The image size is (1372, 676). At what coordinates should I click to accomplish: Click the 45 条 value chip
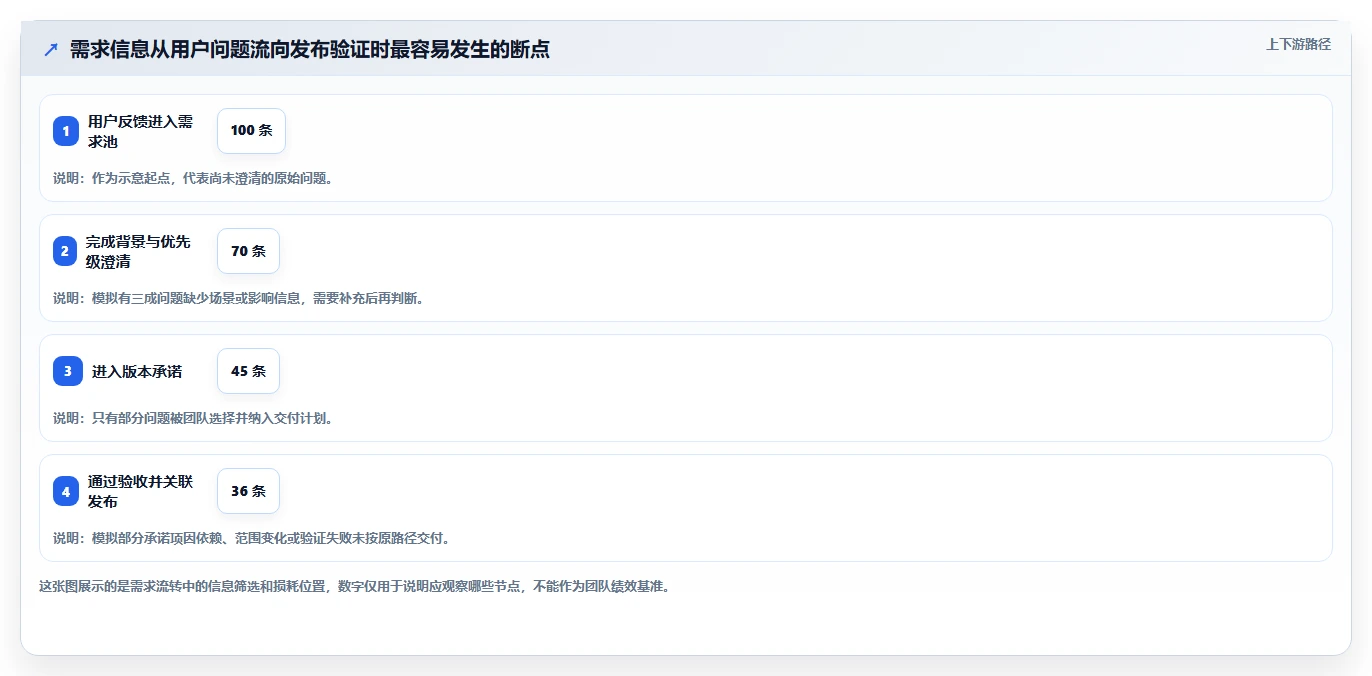click(x=248, y=371)
